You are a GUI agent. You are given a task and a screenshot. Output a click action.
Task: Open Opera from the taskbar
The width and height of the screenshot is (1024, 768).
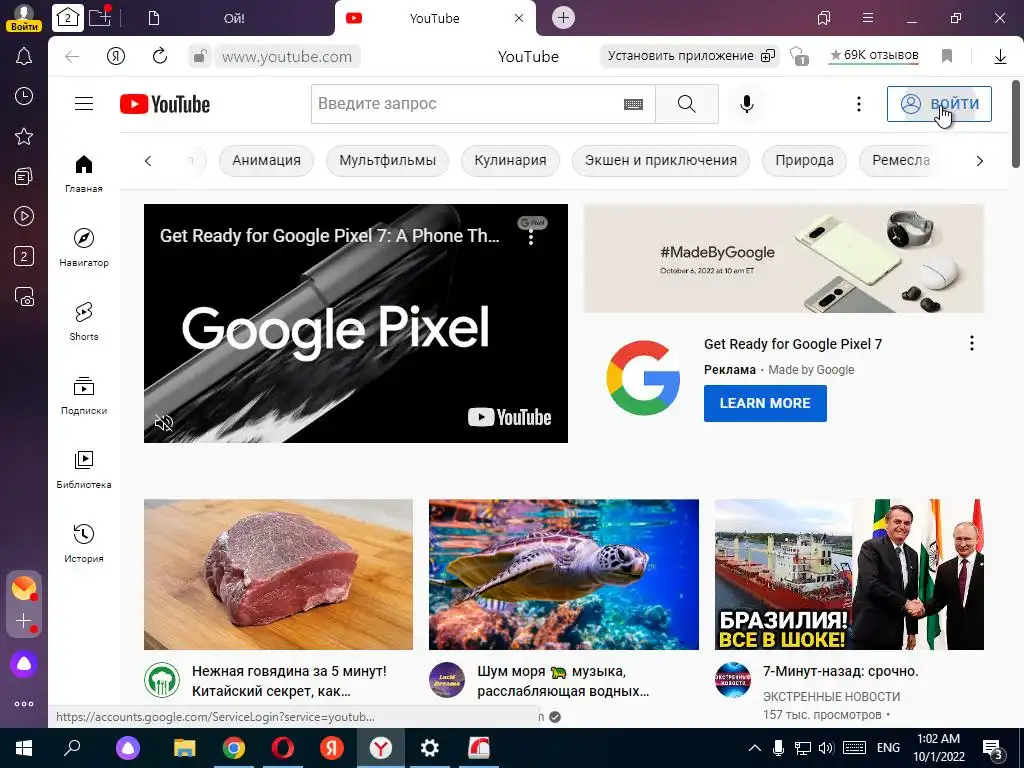pos(283,748)
